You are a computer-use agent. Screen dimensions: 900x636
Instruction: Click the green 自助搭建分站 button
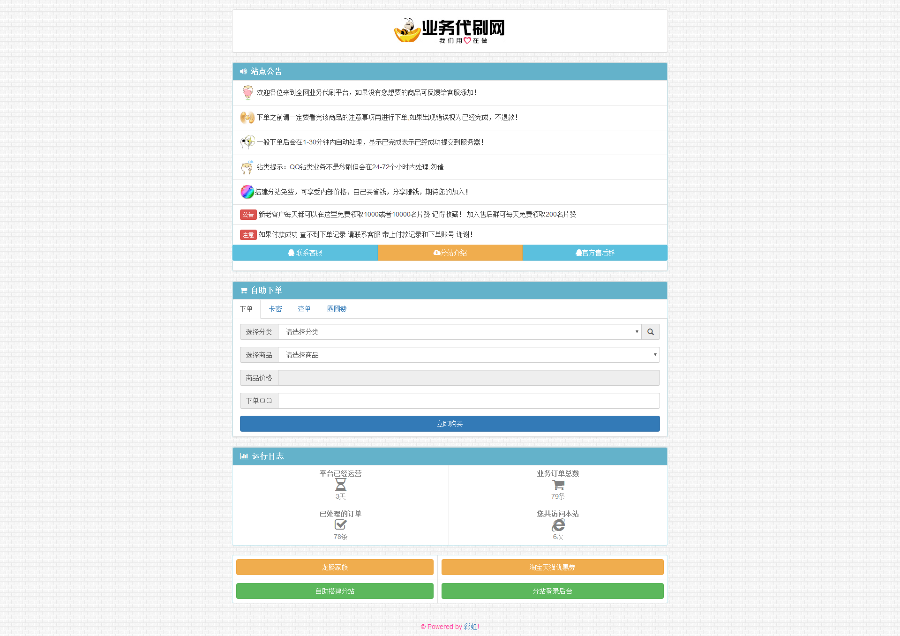coord(335,591)
